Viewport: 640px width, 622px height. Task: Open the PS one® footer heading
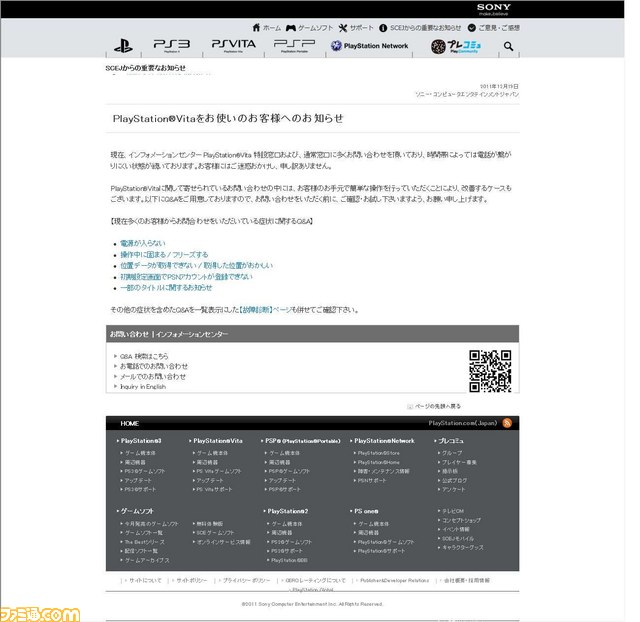[366, 511]
